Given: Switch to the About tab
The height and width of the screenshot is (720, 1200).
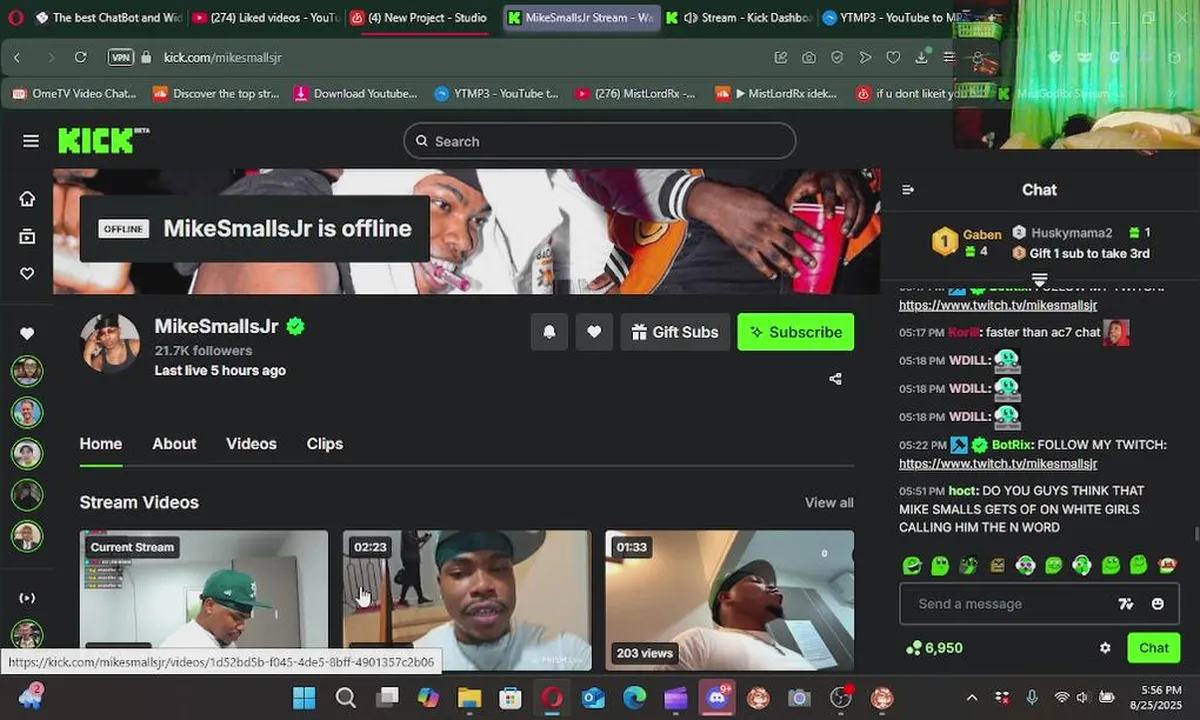Looking at the screenshot, I should (x=174, y=444).
